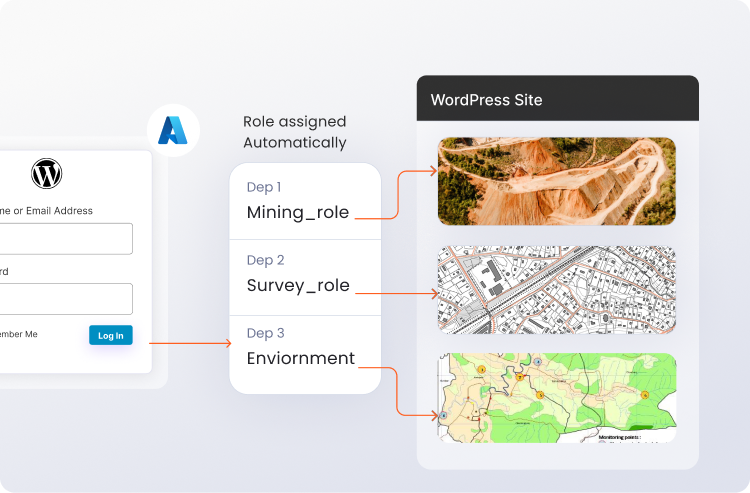The width and height of the screenshot is (750, 493).
Task: Open the green environment map thumbnail
Action: tap(557, 398)
